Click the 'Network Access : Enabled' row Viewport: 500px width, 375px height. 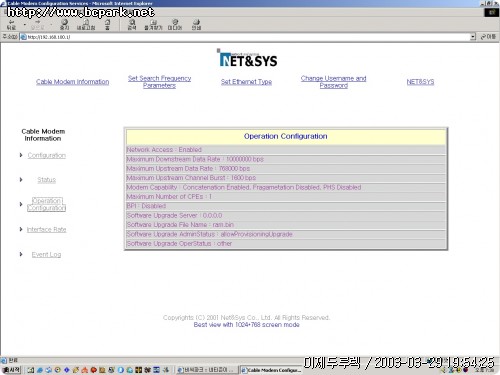pos(286,150)
